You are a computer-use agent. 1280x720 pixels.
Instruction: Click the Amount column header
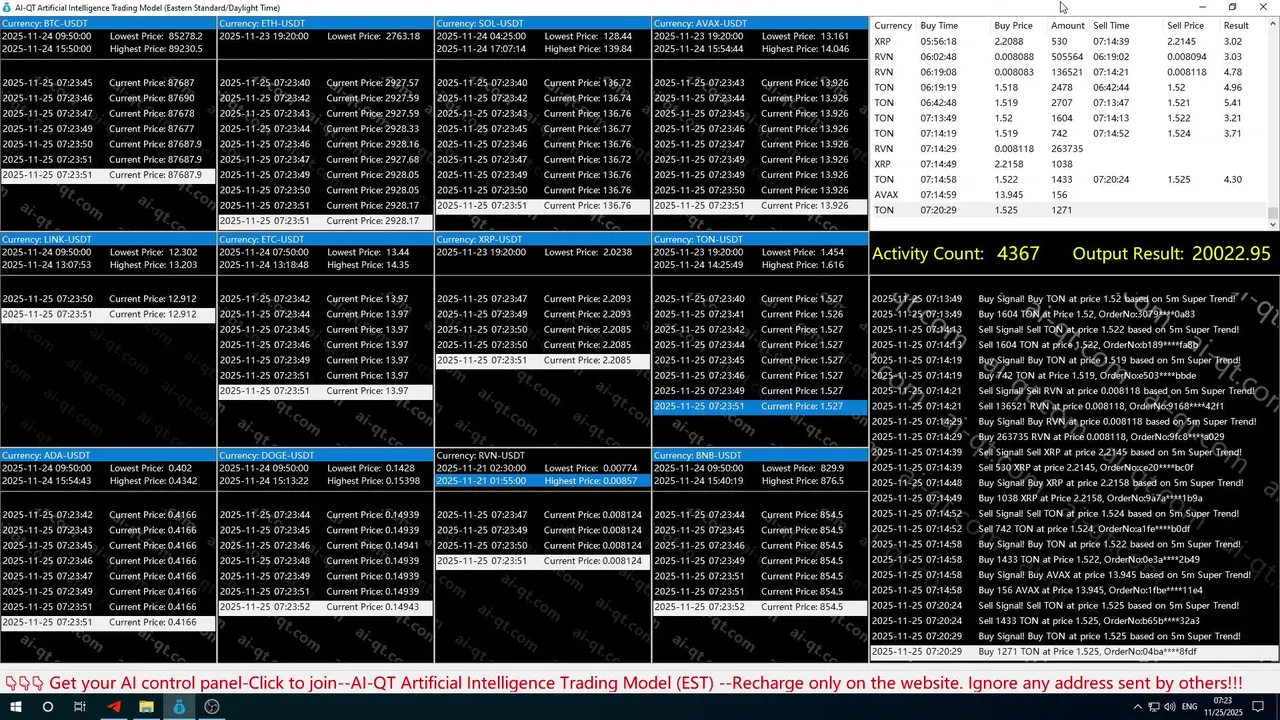(1068, 25)
